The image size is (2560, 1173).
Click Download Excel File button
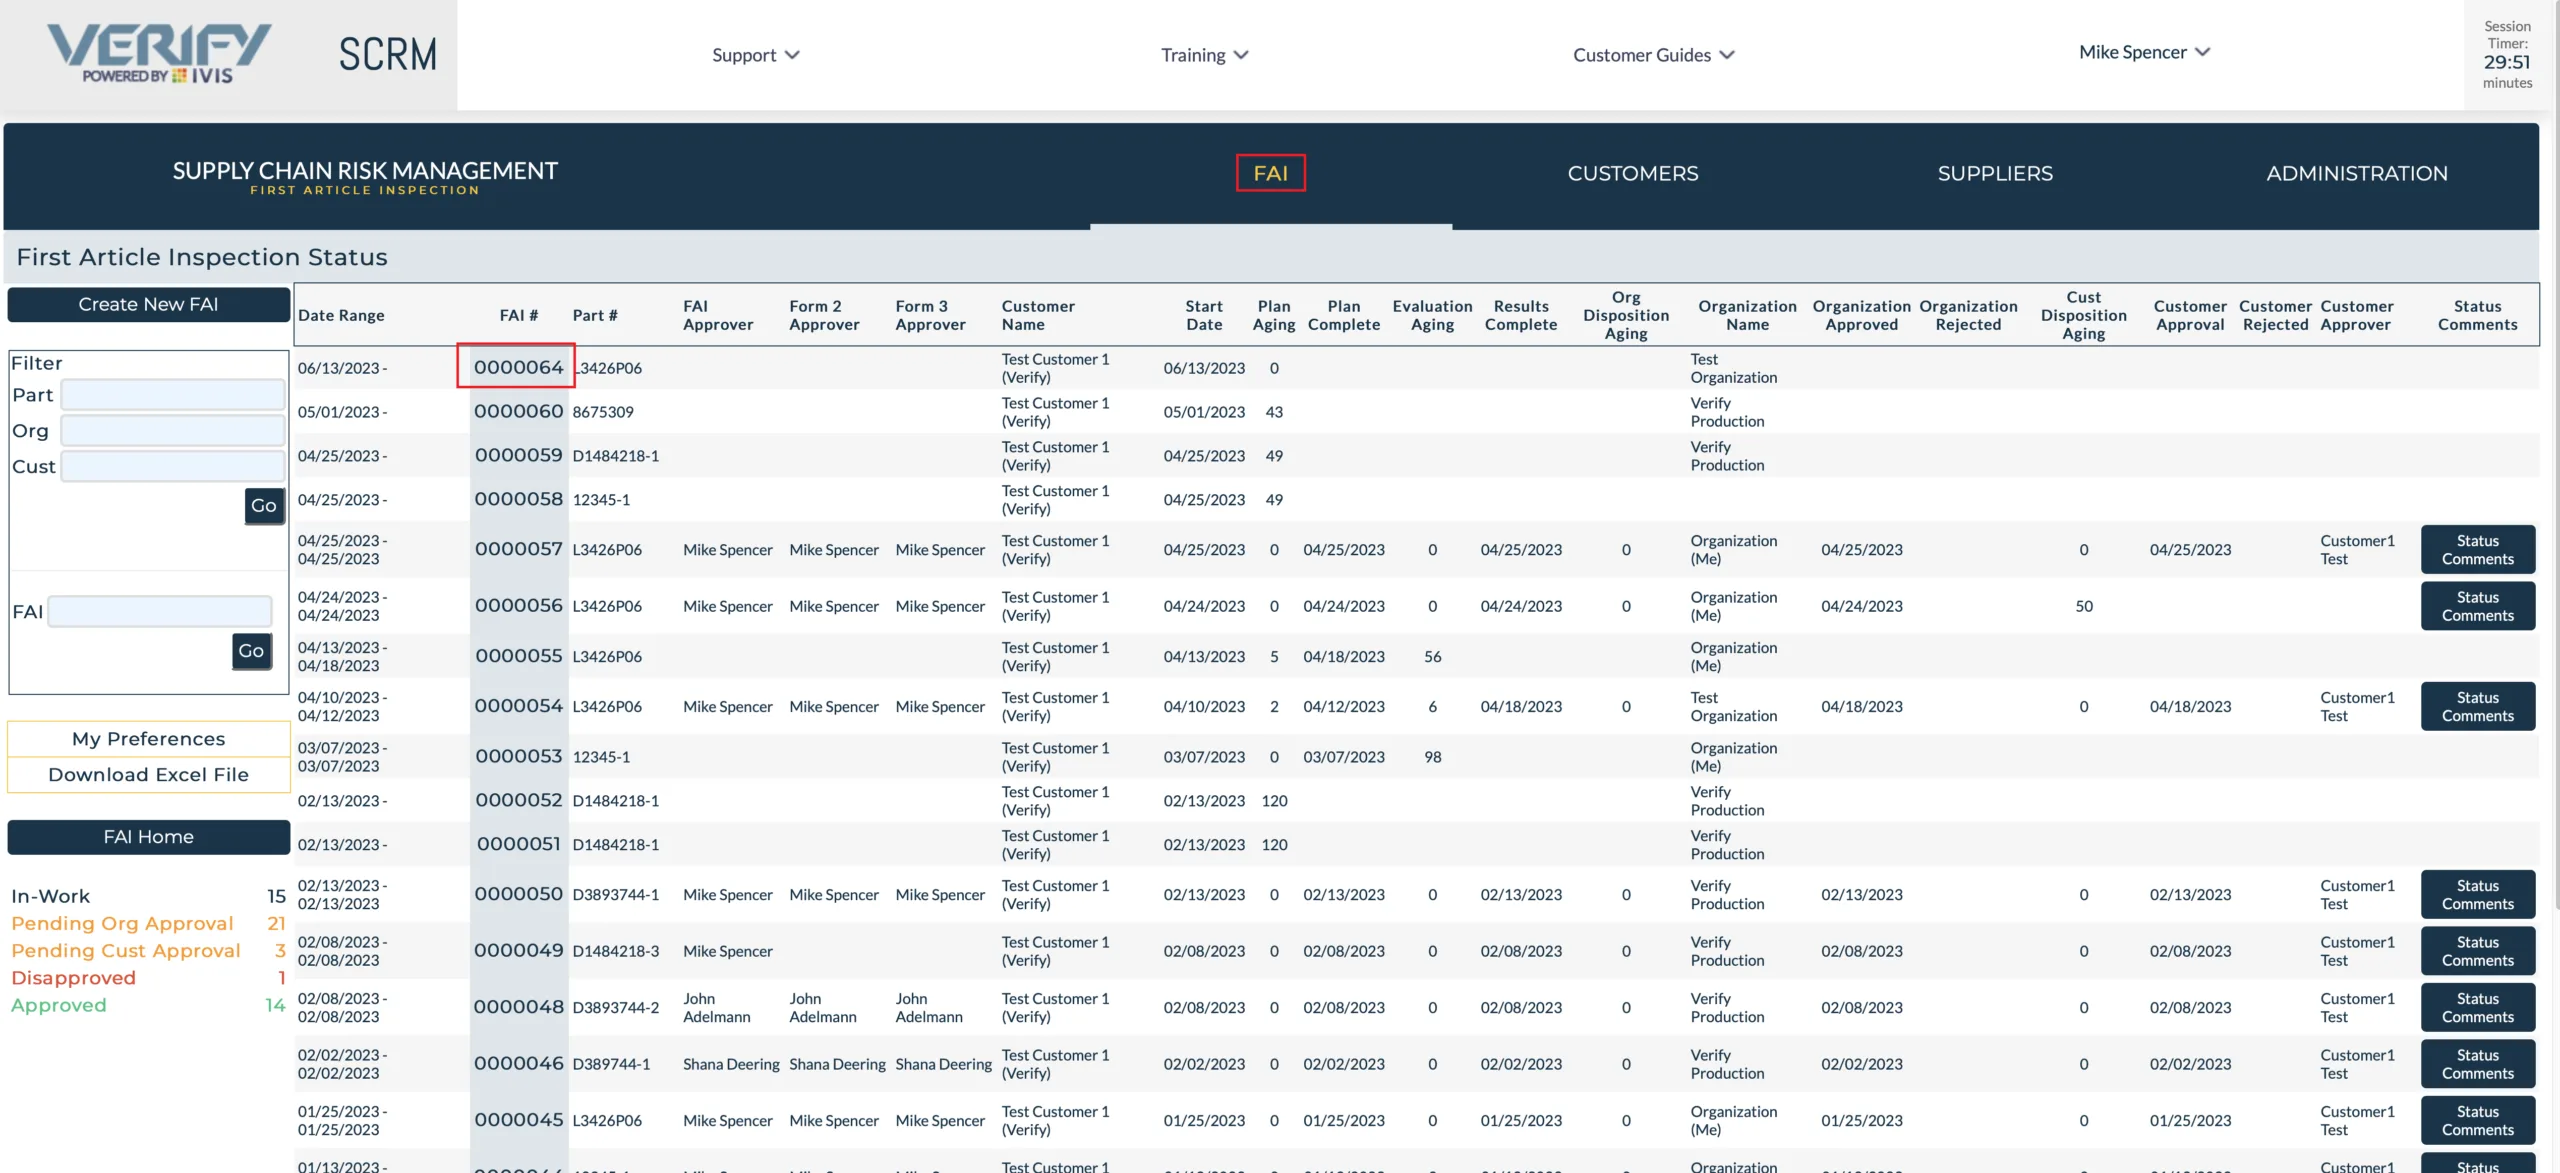point(147,773)
